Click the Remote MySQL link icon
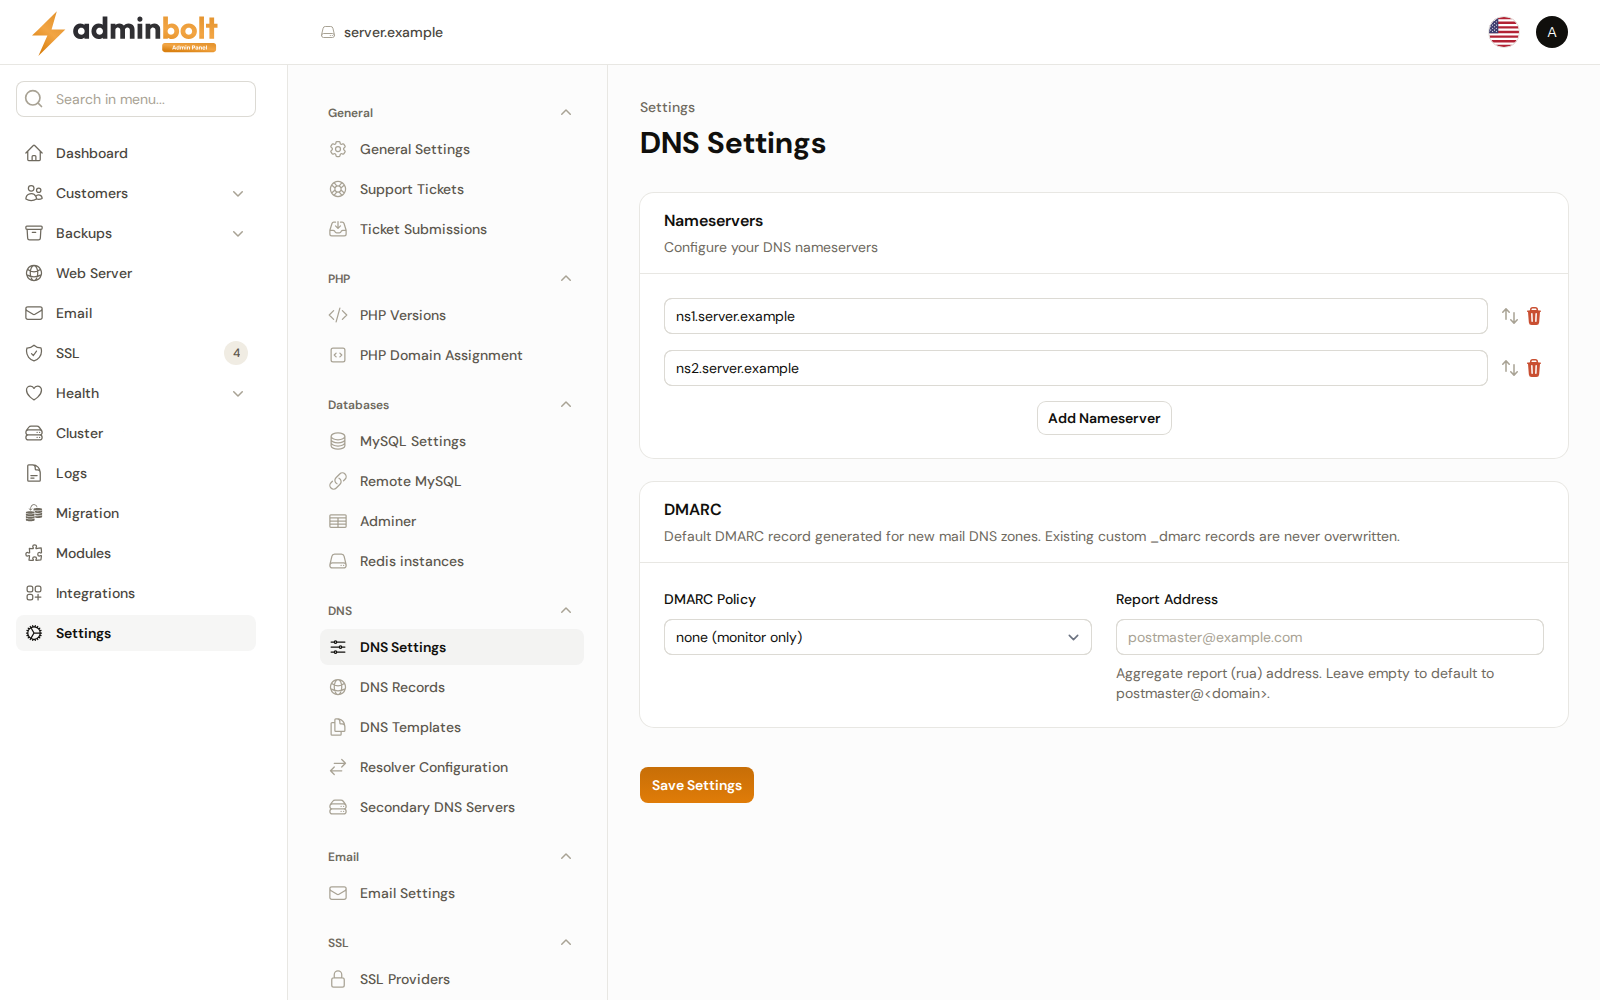1600x1000 pixels. [338, 481]
